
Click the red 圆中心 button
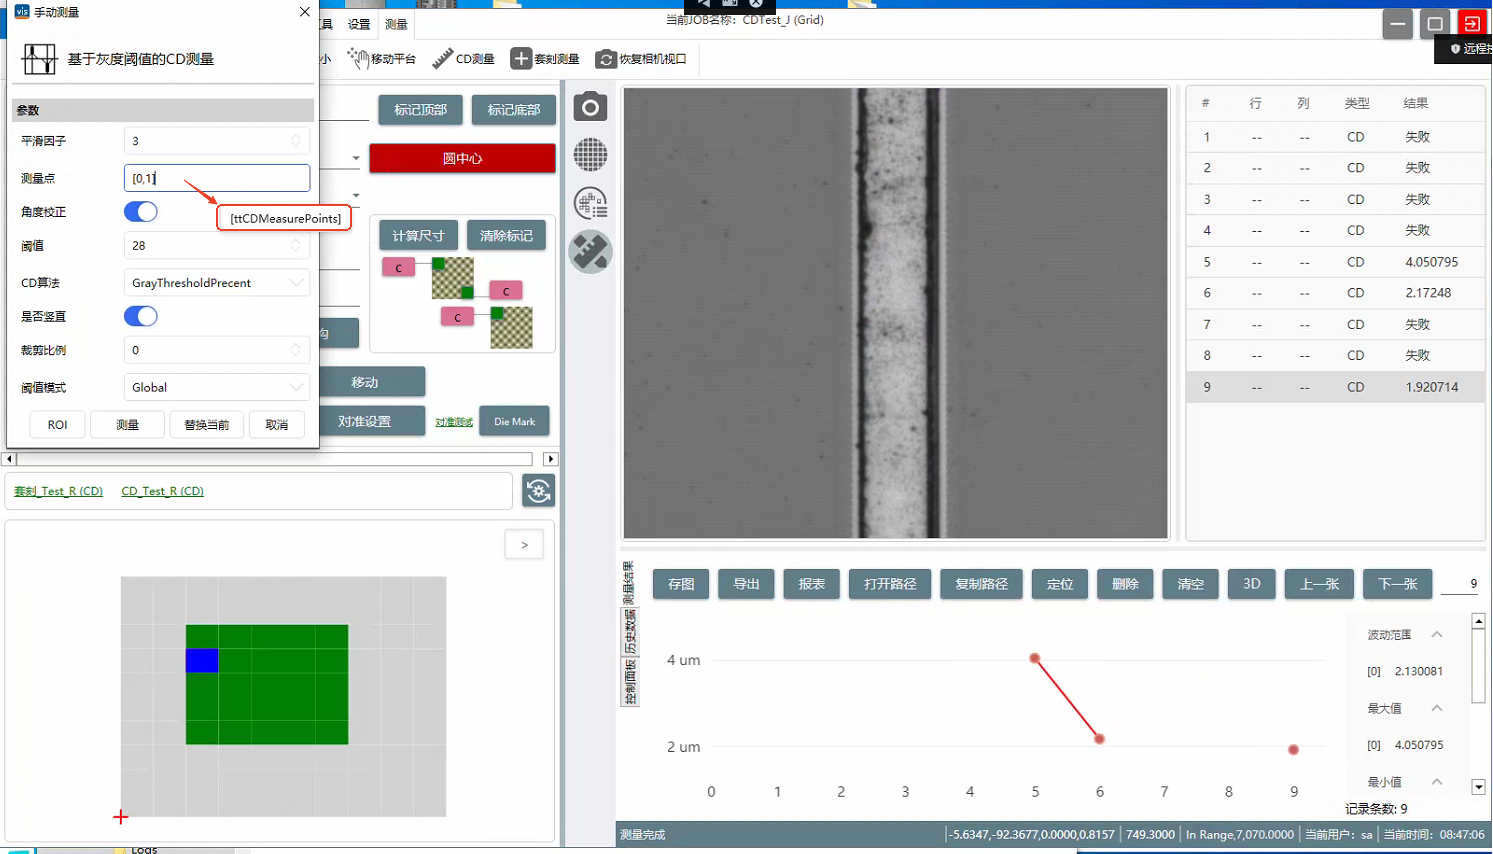[462, 158]
